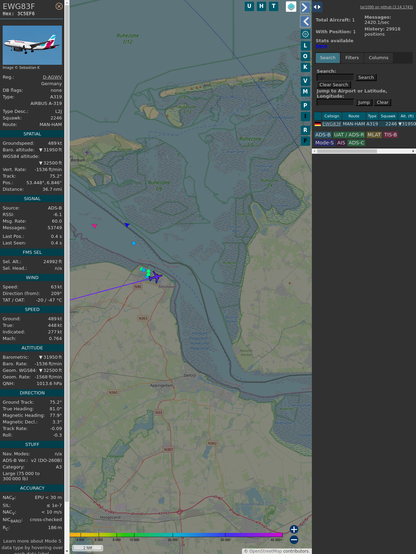Click the Clear Search button
The height and width of the screenshot is (554, 416).
tap(334, 85)
